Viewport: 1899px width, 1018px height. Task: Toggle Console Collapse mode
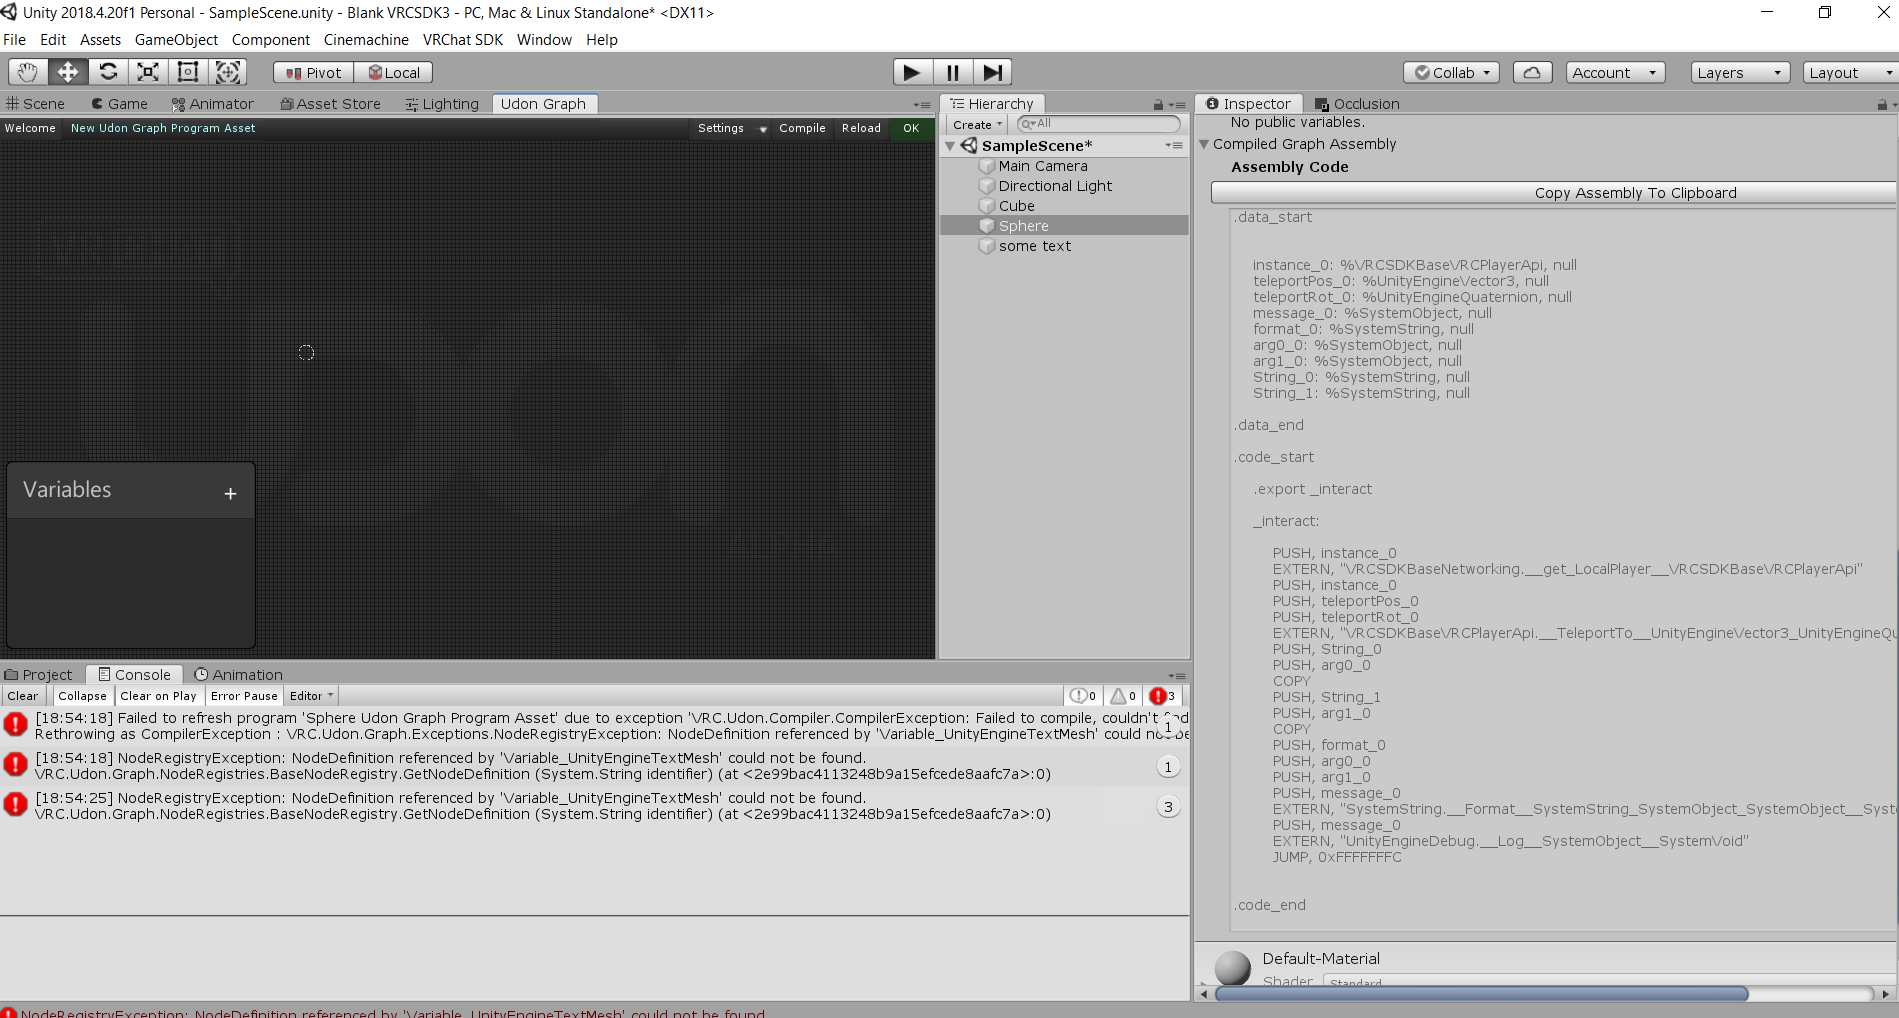pos(82,696)
